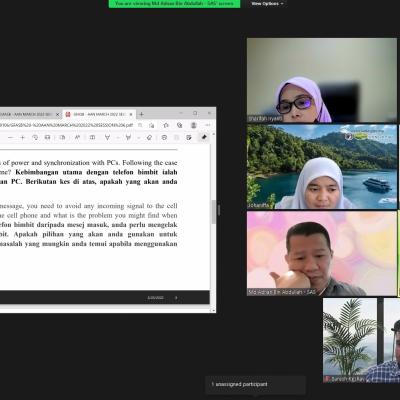Image resolution: width=400 pixels, height=400 pixels.
Task: Open the browser Favorites star icon
Action: click(166, 125)
